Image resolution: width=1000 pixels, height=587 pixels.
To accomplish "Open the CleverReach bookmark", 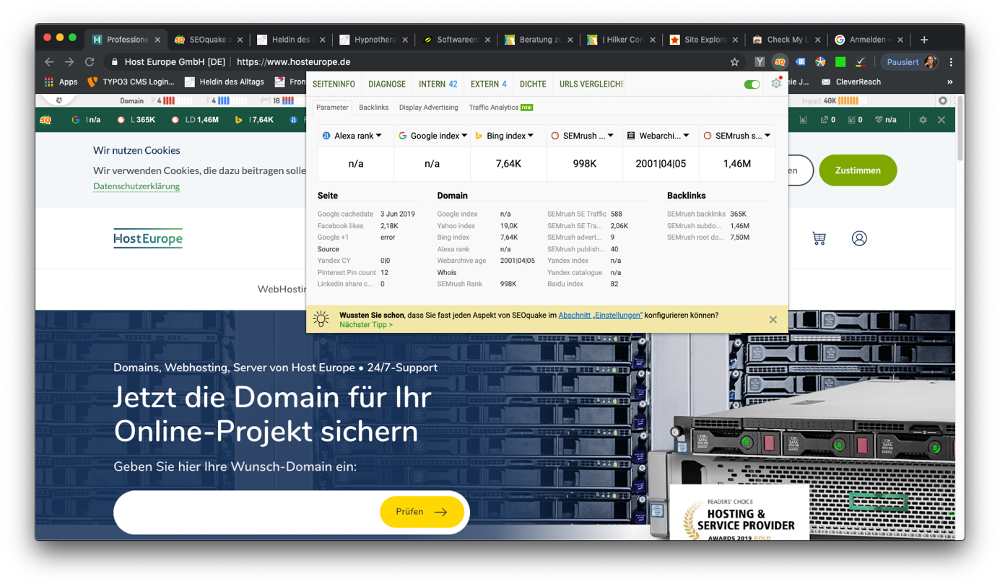I will 851,82.
